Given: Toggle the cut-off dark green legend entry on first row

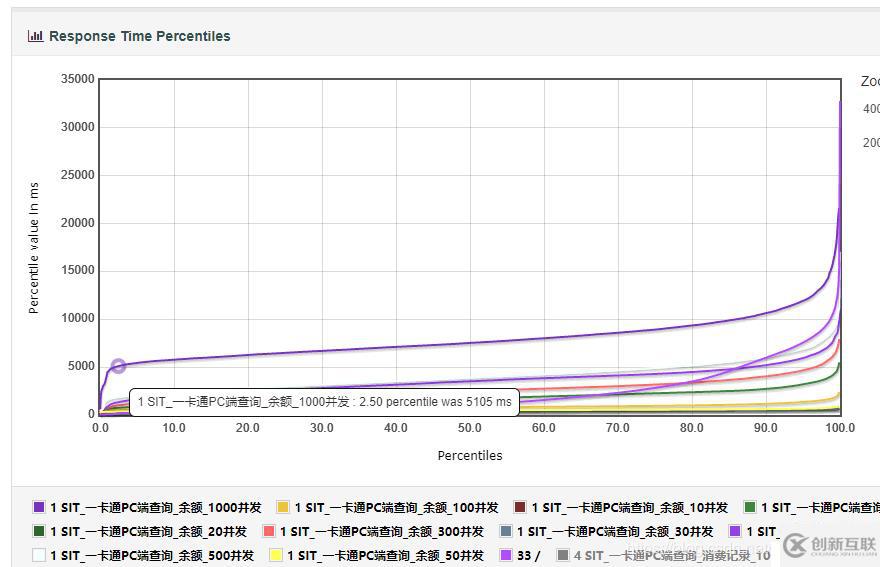Looking at the screenshot, I should (812, 507).
